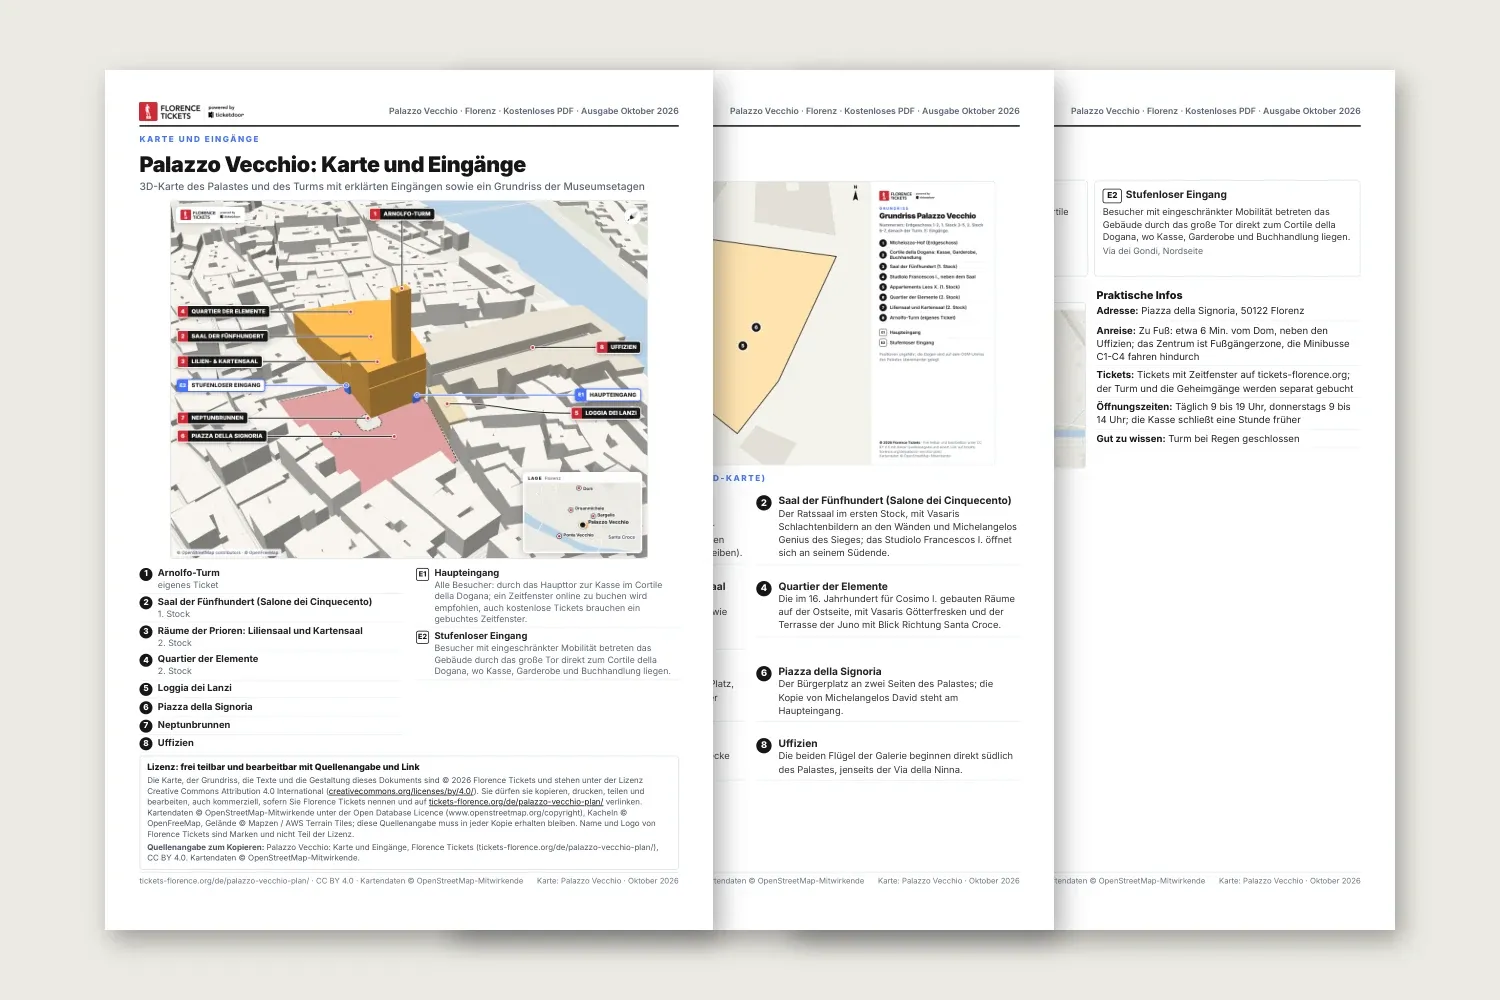Image resolution: width=1500 pixels, height=1000 pixels.
Task: Select marker 5 on the yellow floor plan
Action: [742, 346]
